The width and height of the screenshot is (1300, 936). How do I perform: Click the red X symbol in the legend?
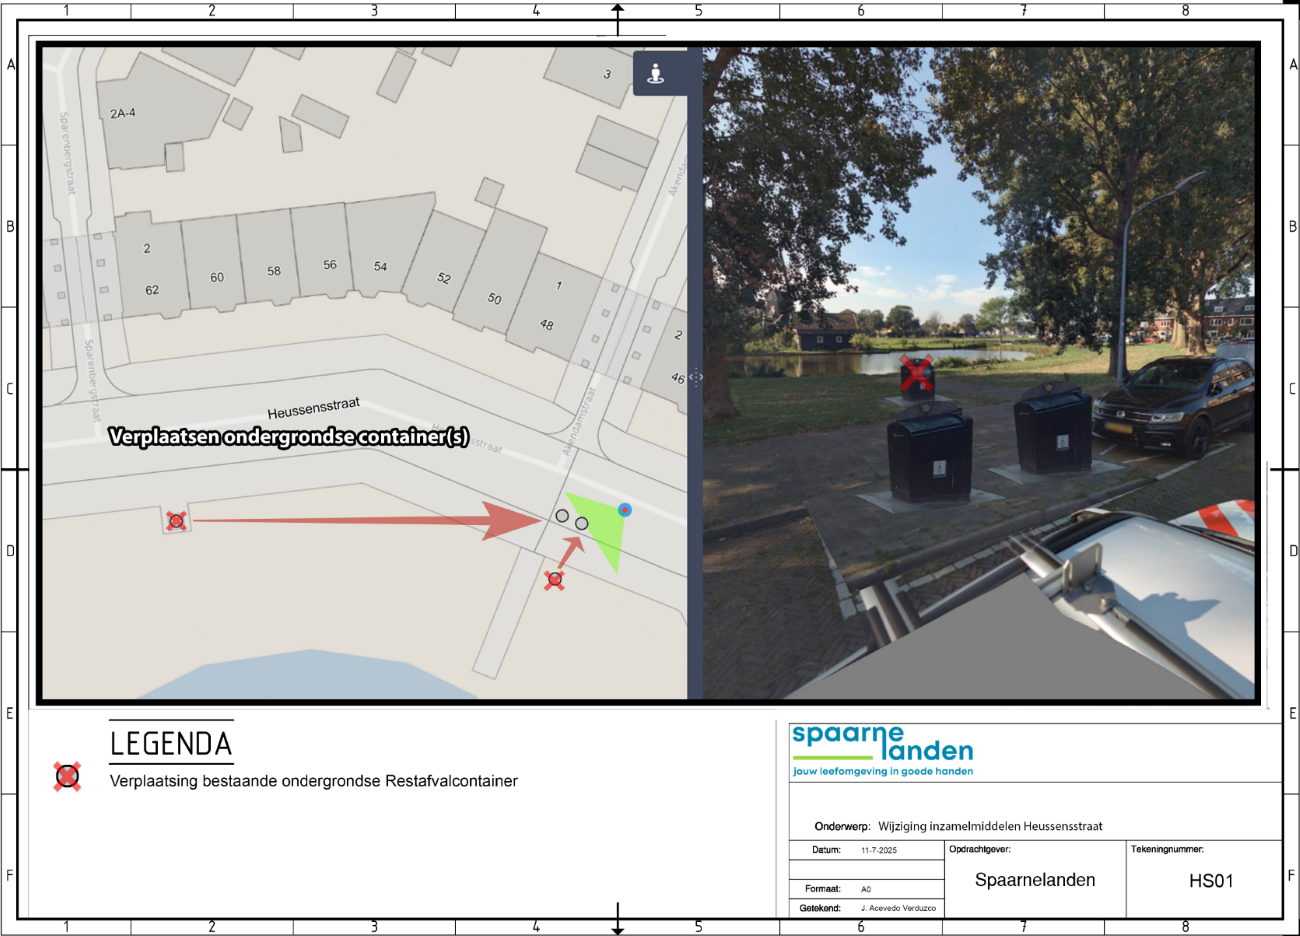67,776
